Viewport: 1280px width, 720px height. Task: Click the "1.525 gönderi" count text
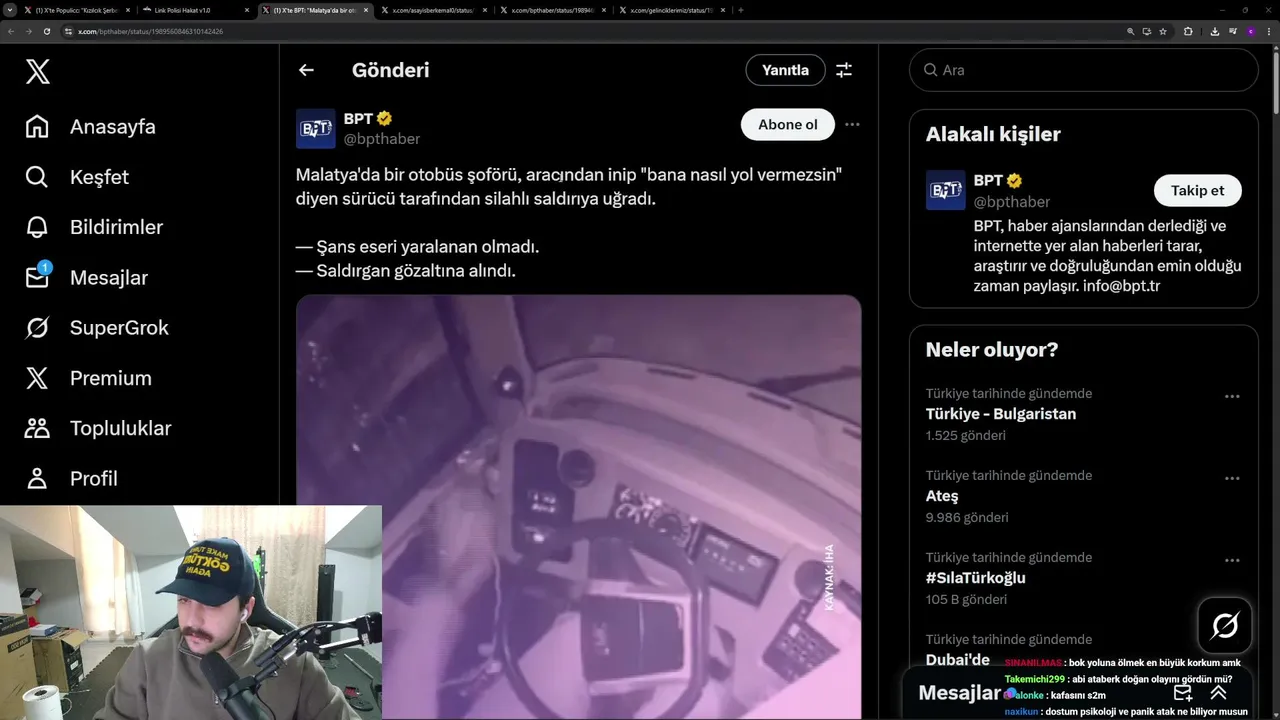[966, 435]
